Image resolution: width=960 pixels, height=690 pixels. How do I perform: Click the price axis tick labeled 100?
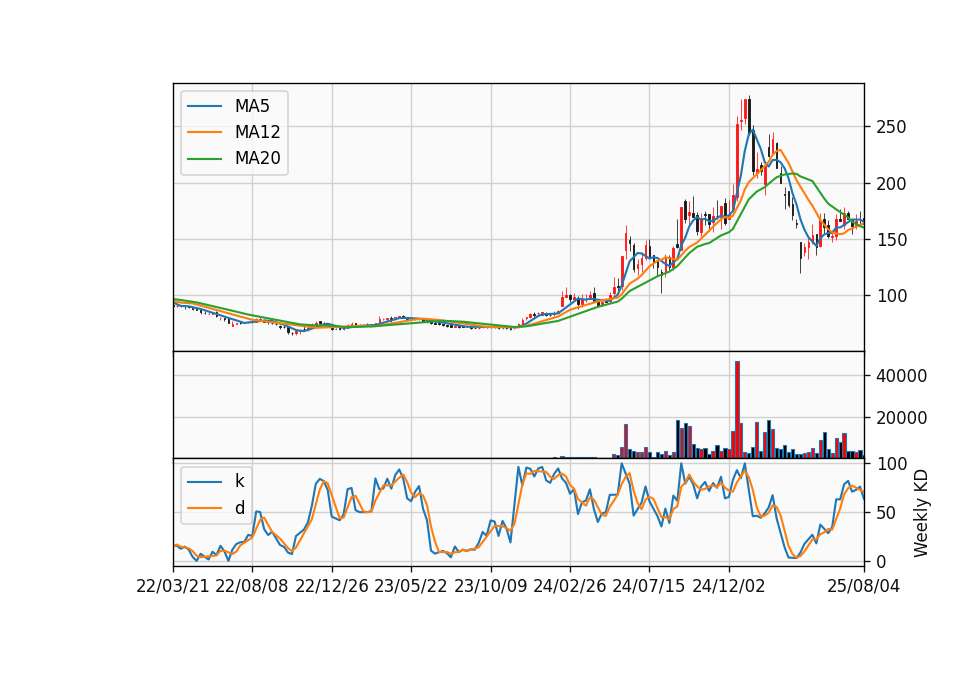tap(891, 296)
